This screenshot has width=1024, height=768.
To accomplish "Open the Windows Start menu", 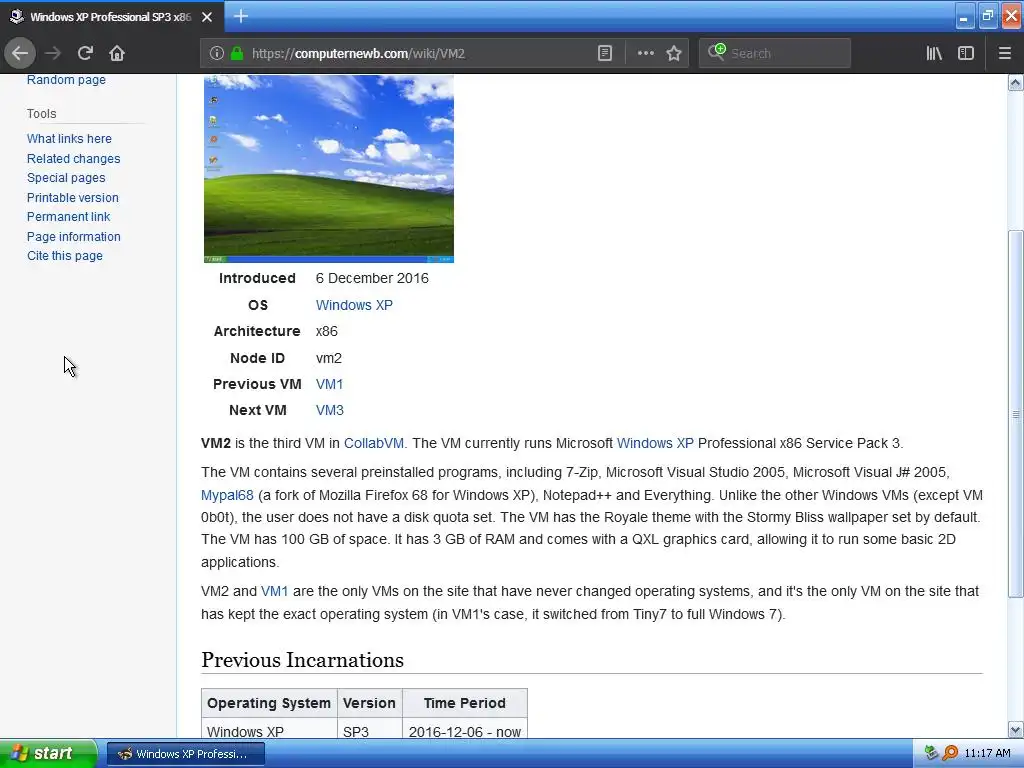I will 48,753.
